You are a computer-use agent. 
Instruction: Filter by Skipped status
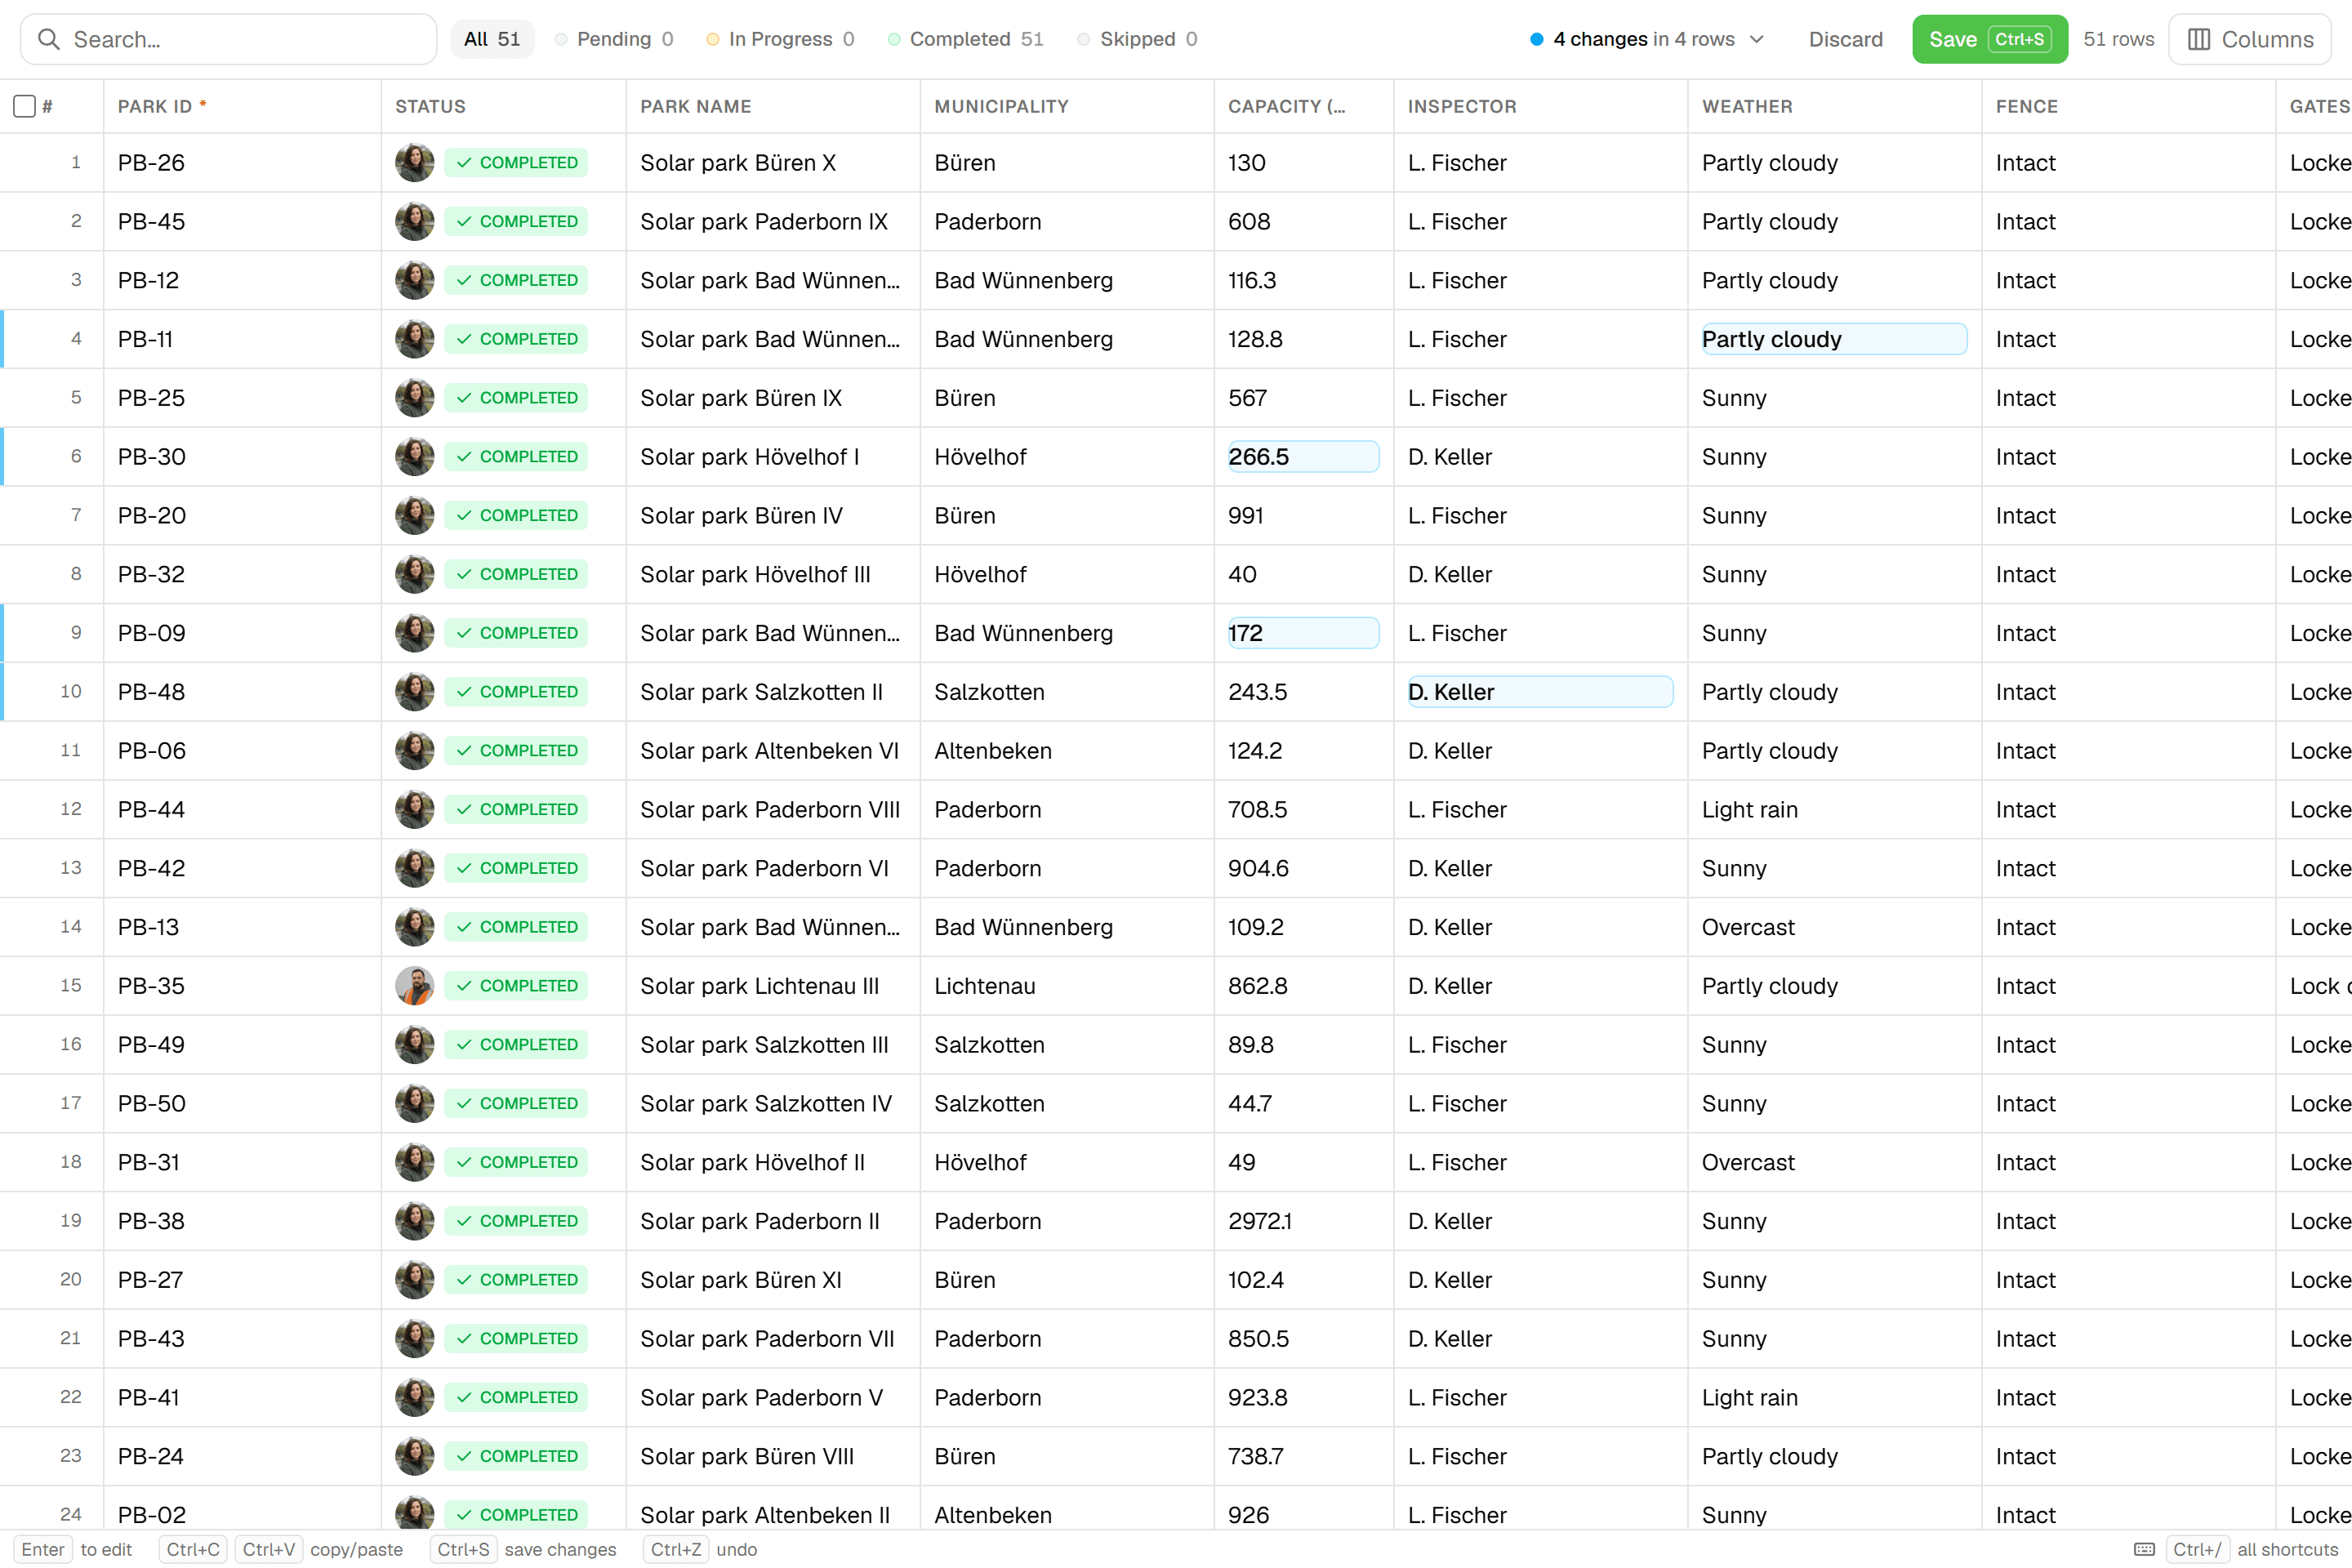click(1137, 39)
